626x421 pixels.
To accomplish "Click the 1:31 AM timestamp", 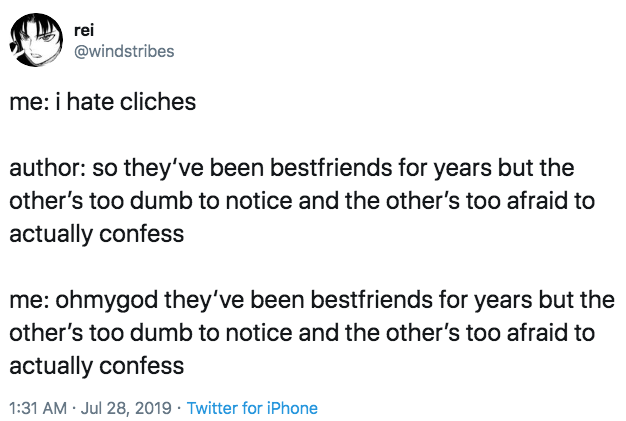I will [x=38, y=408].
